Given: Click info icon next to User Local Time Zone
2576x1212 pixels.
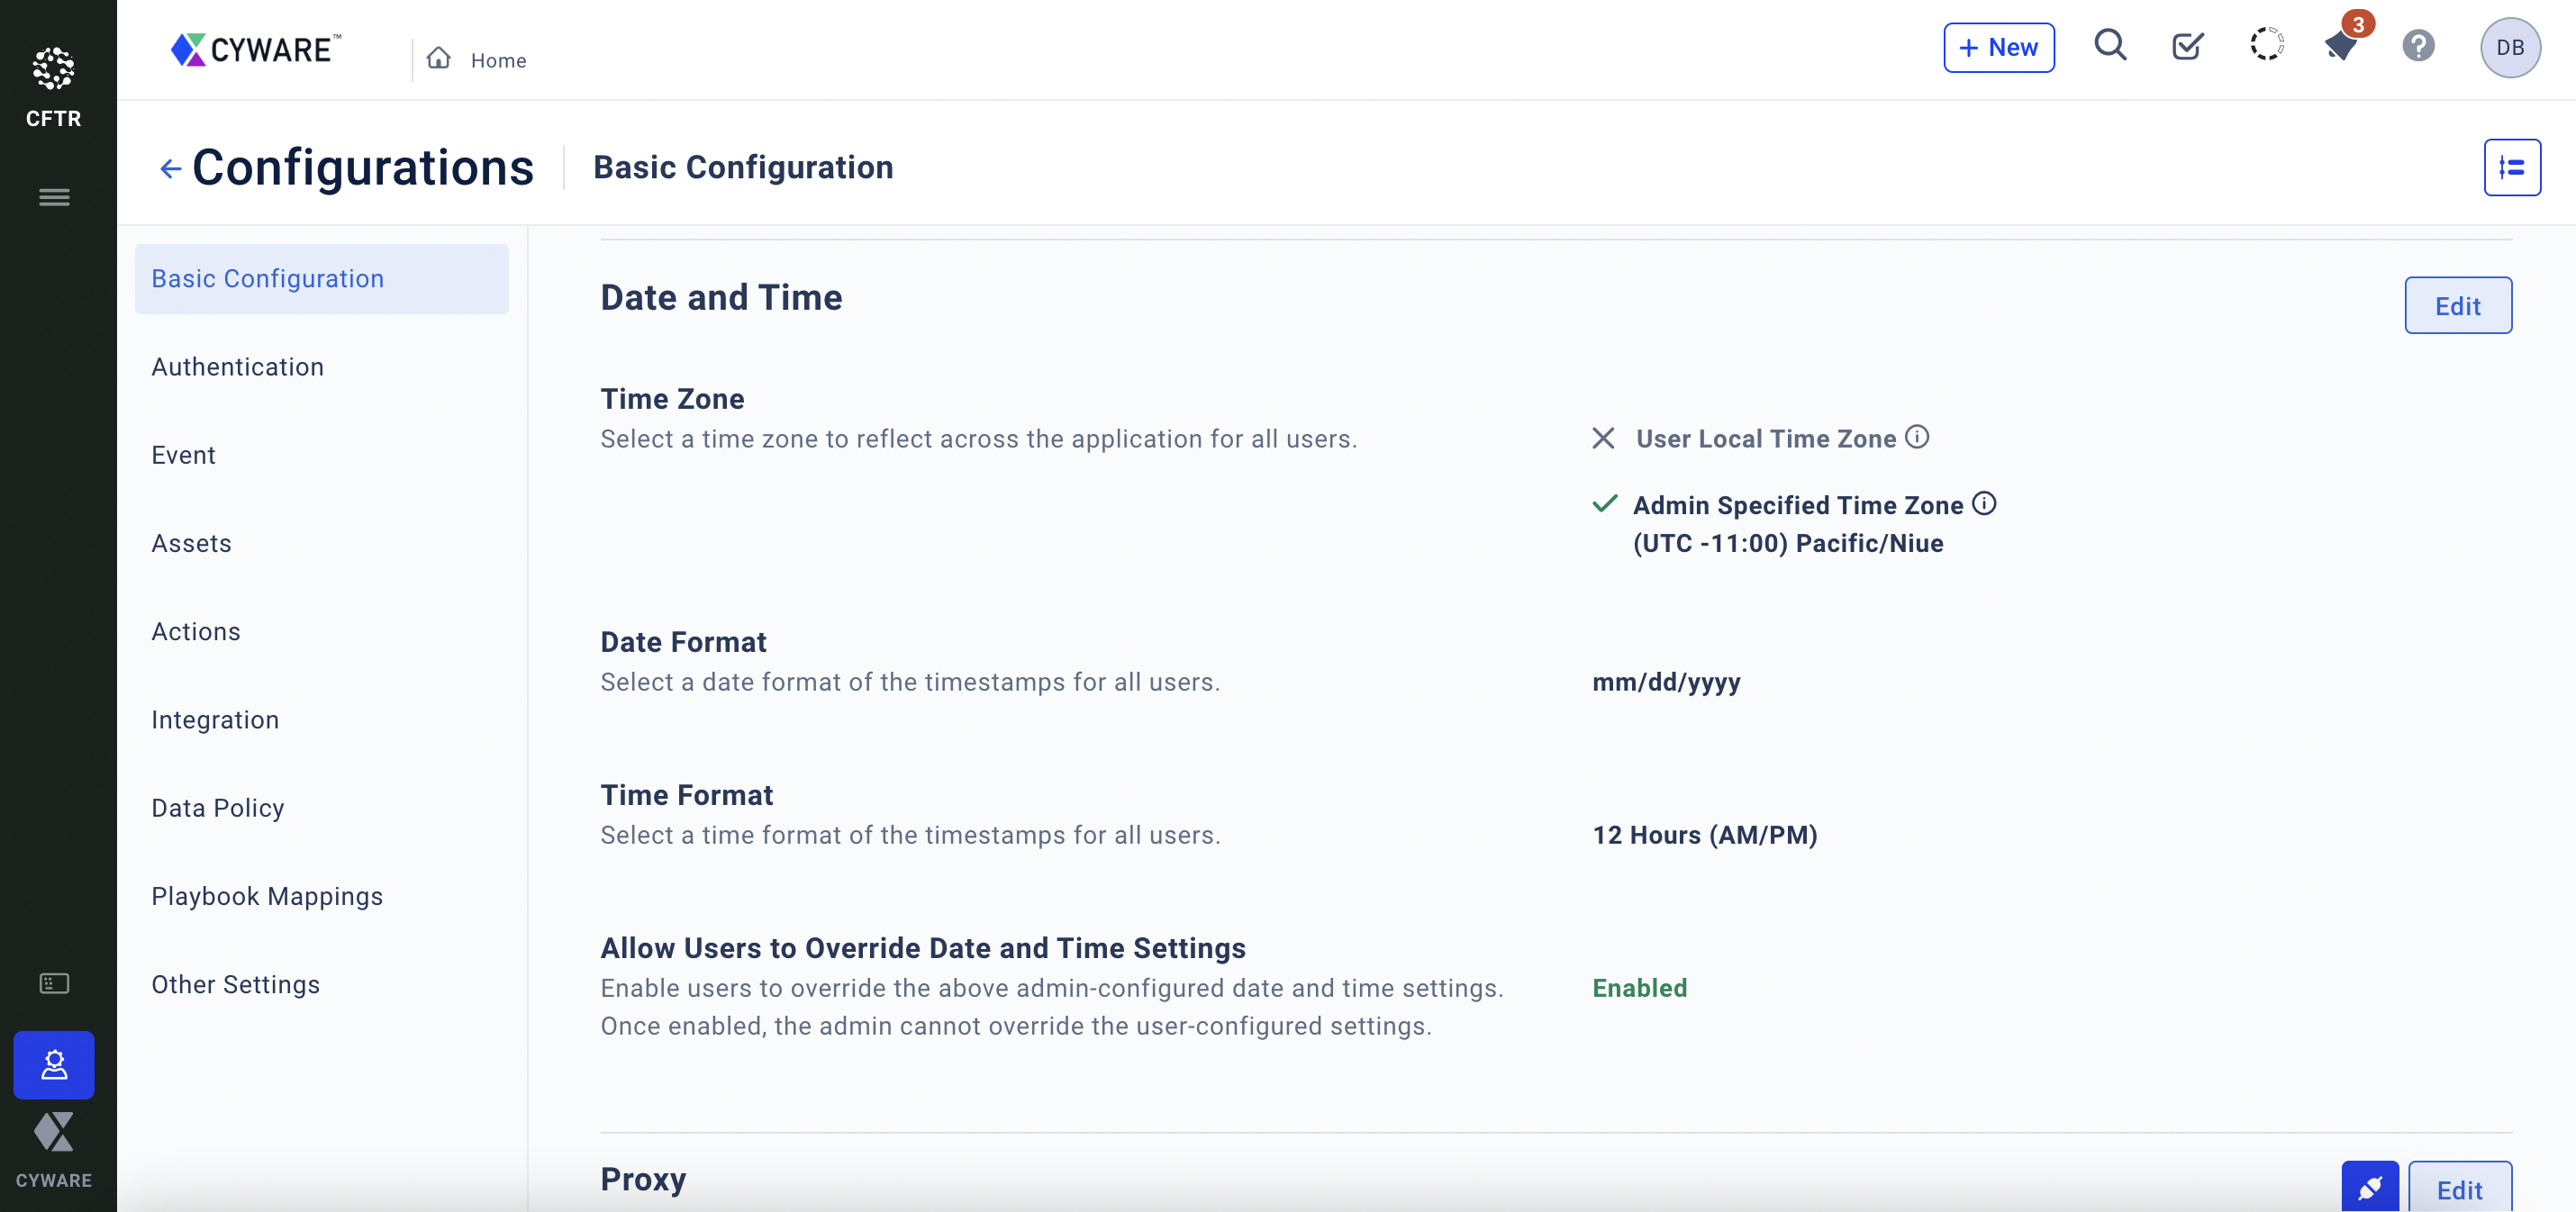Looking at the screenshot, I should coord(1916,437).
